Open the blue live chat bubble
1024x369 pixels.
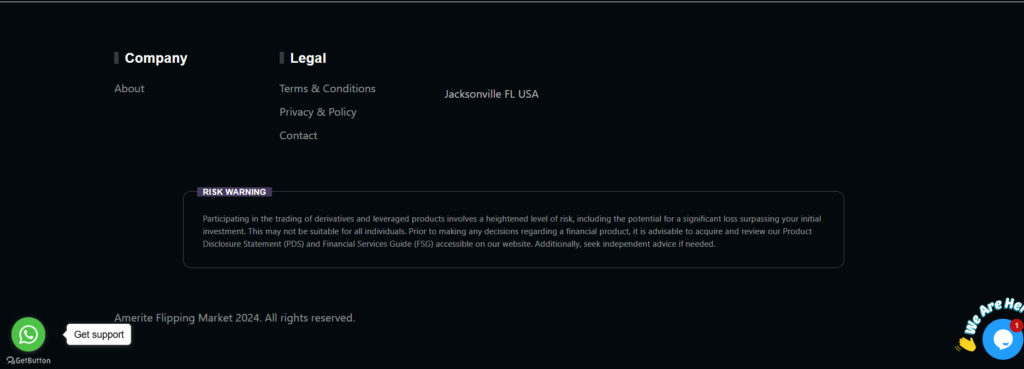pos(1002,339)
